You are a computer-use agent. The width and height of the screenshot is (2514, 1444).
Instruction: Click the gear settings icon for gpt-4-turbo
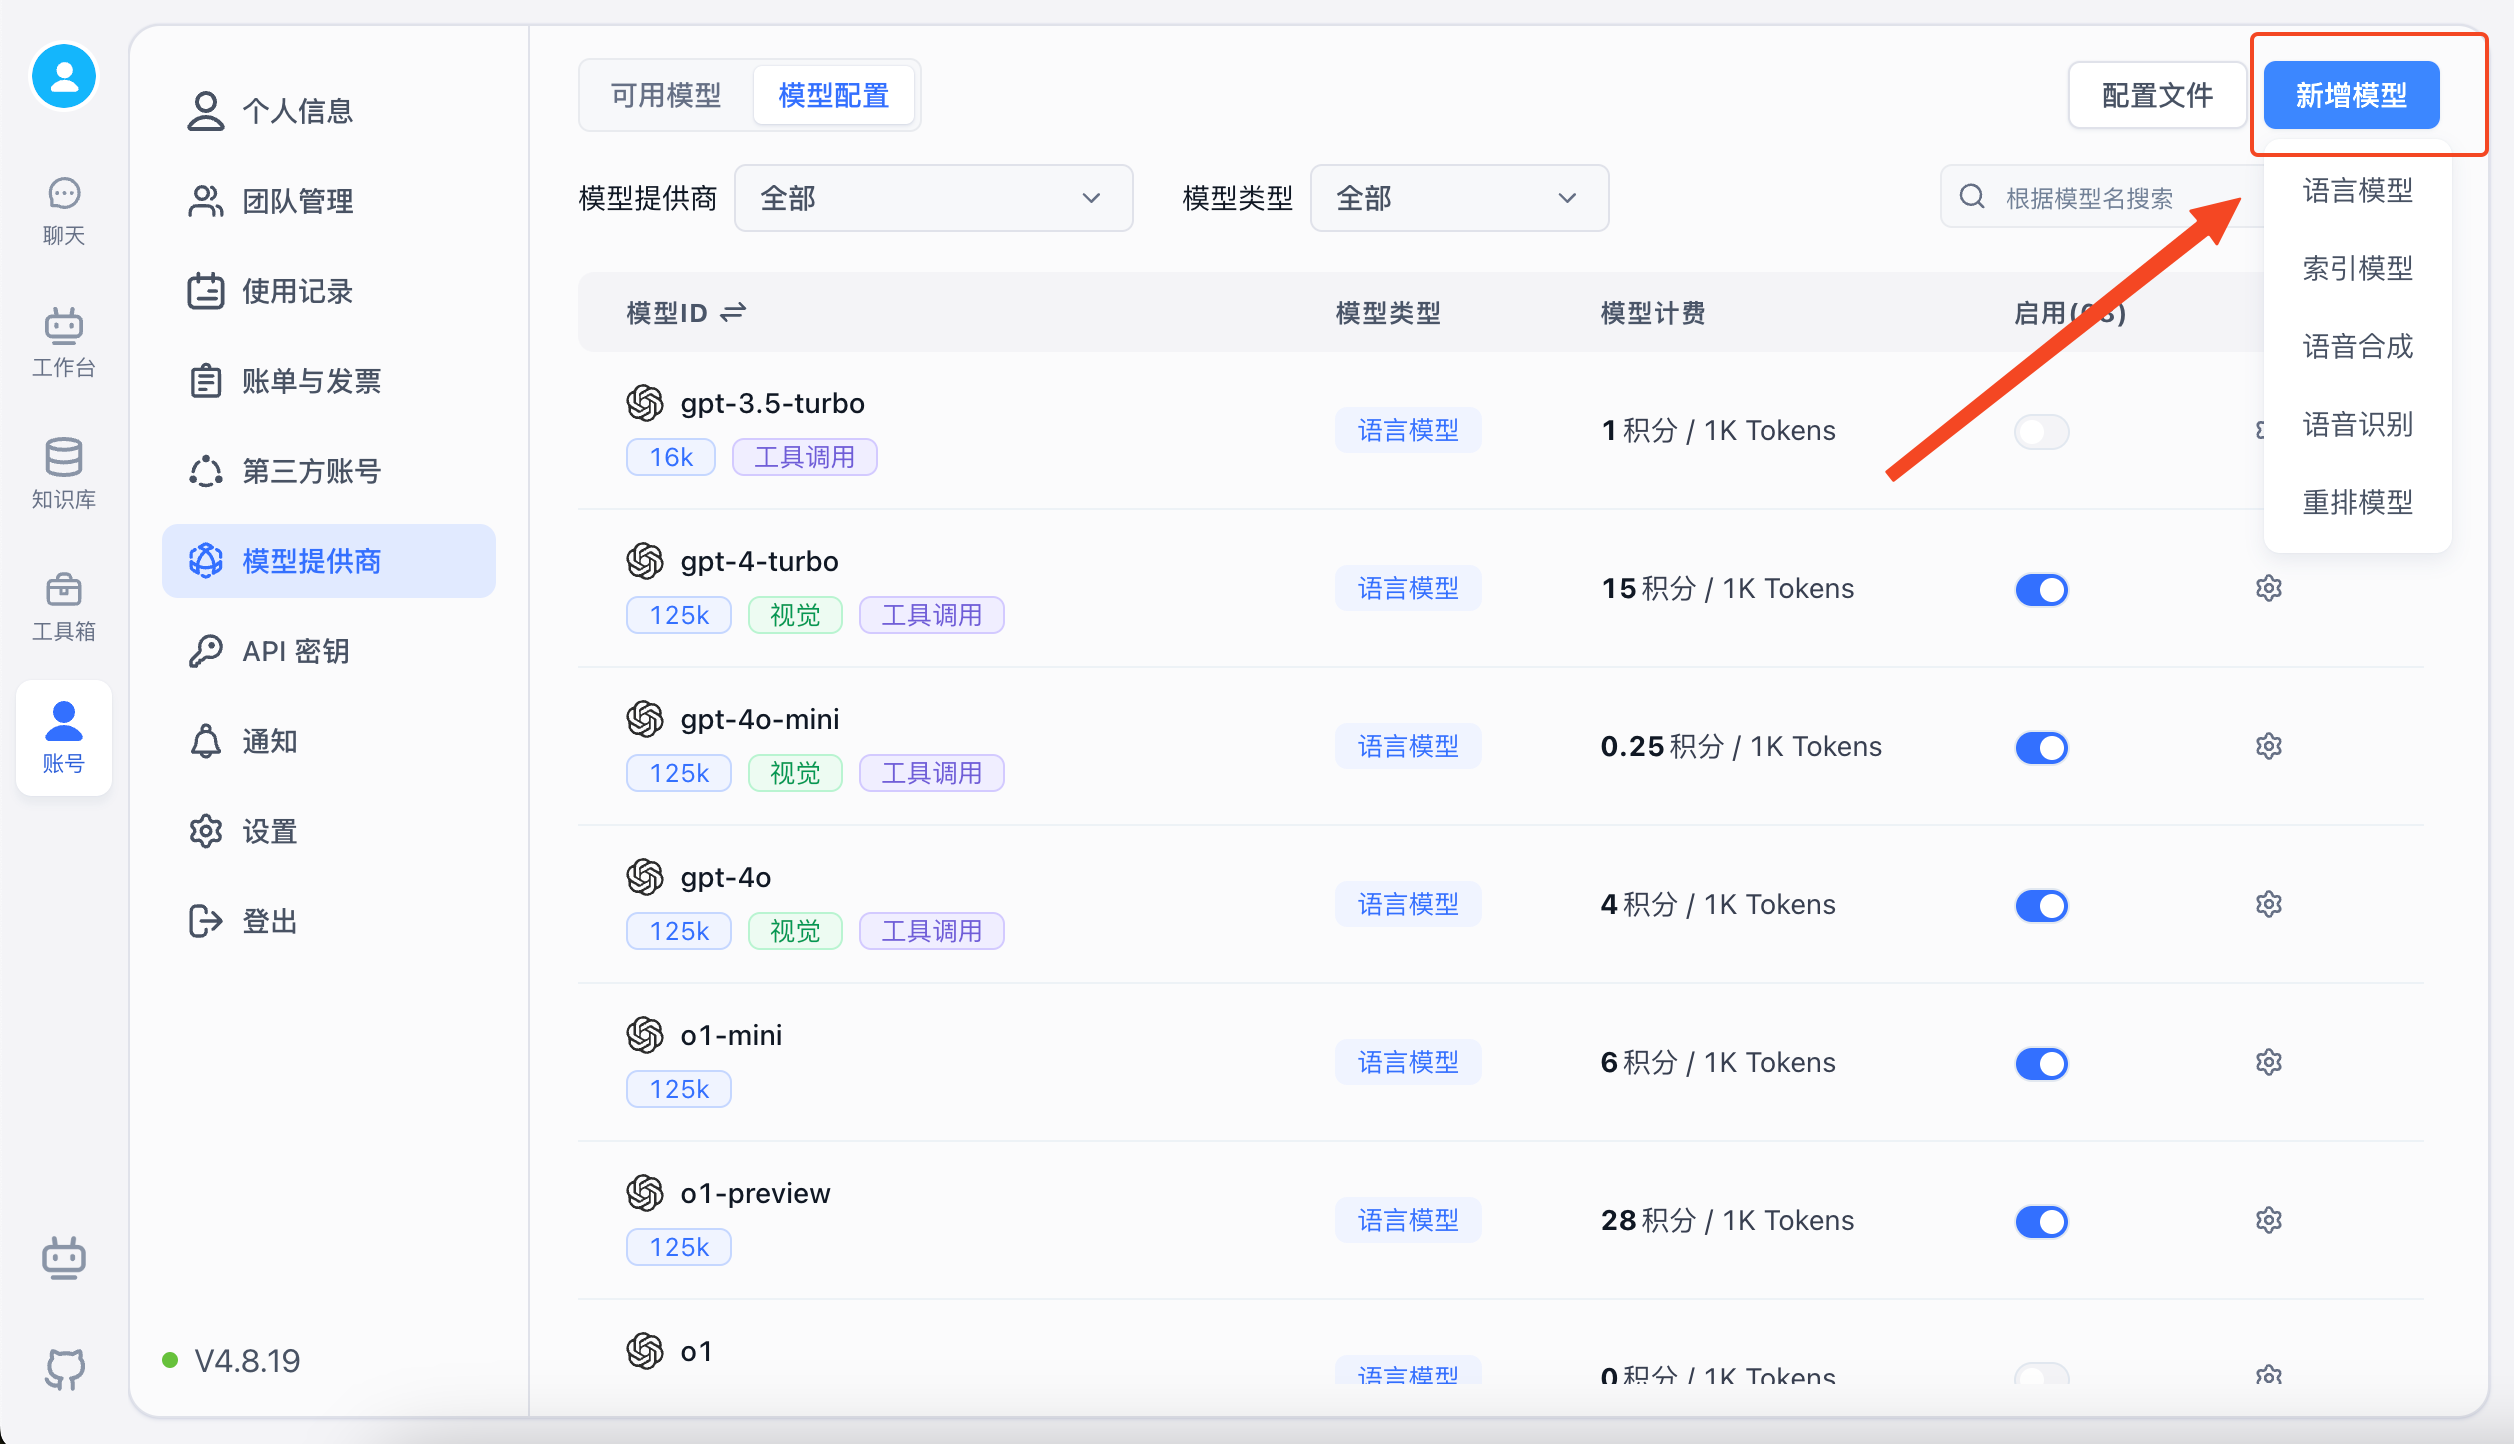click(x=2268, y=589)
